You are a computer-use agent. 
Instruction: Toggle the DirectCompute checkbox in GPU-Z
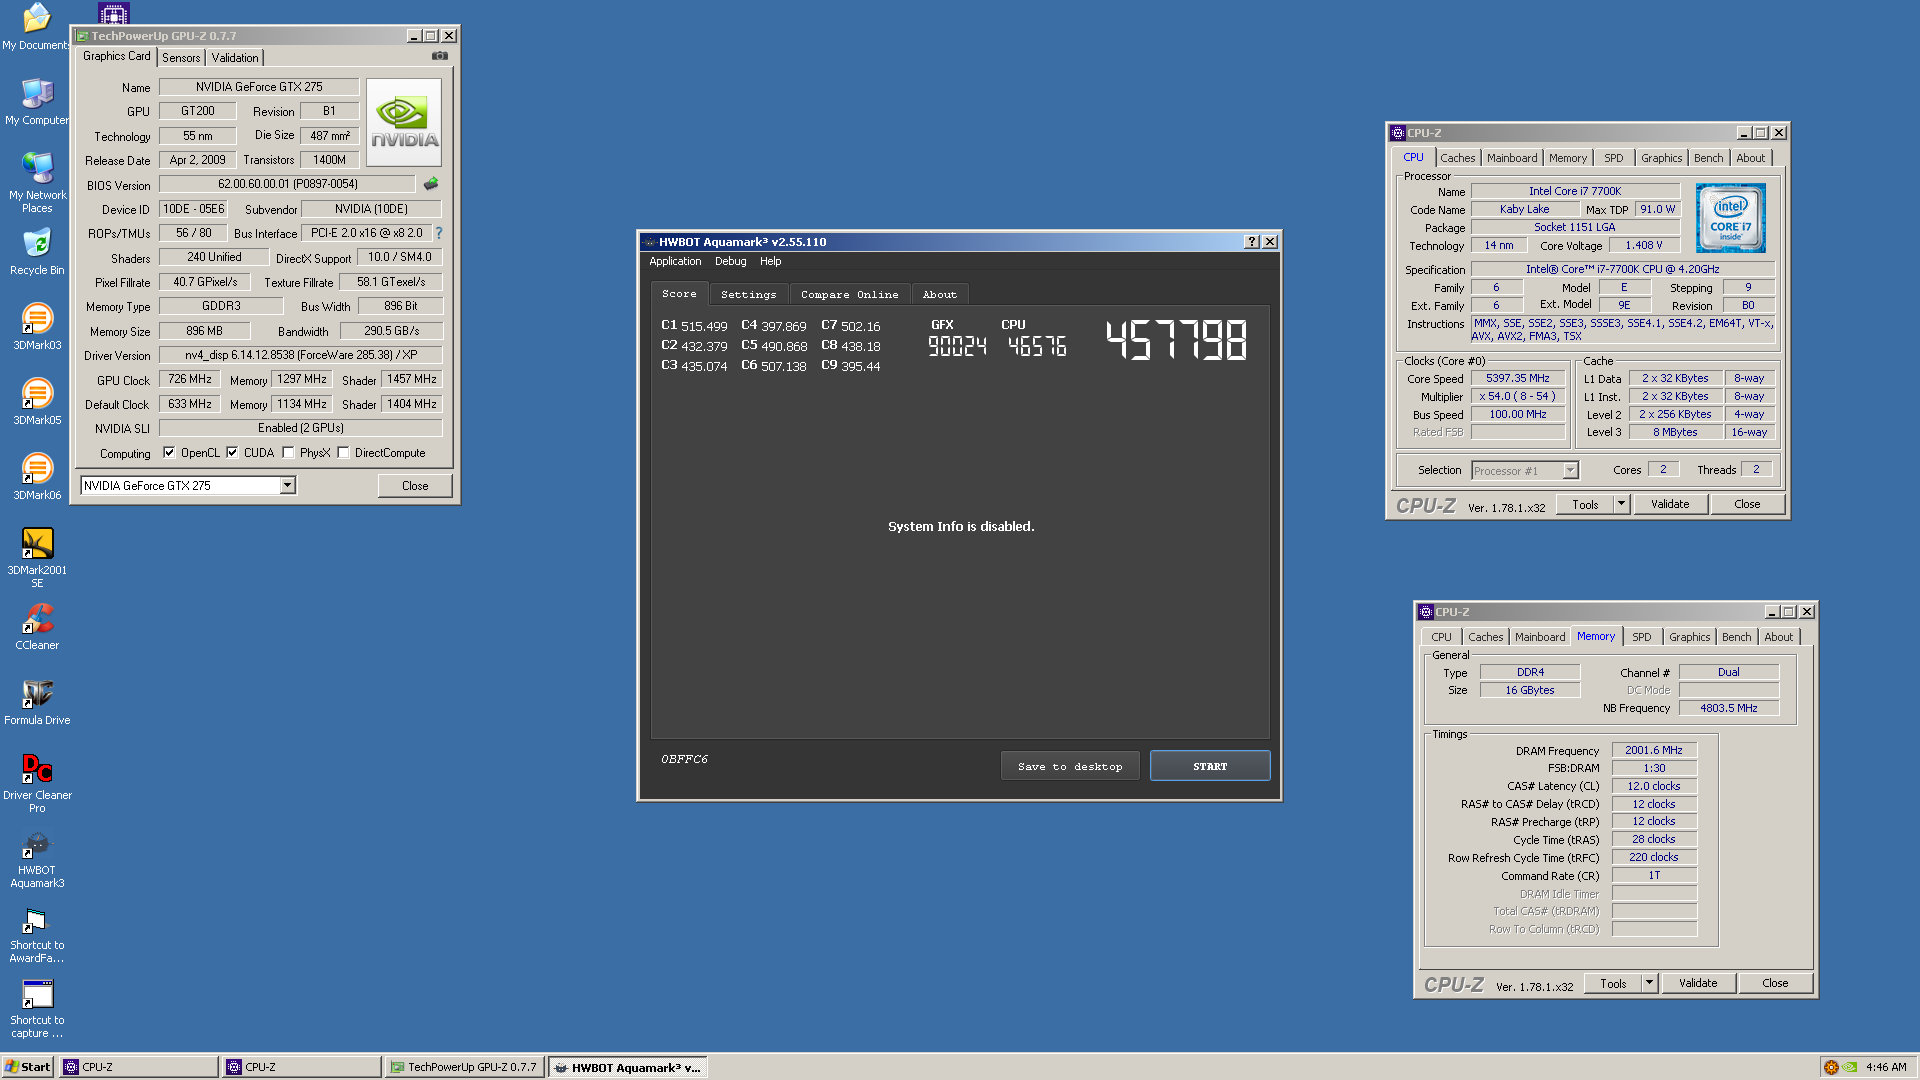(343, 453)
